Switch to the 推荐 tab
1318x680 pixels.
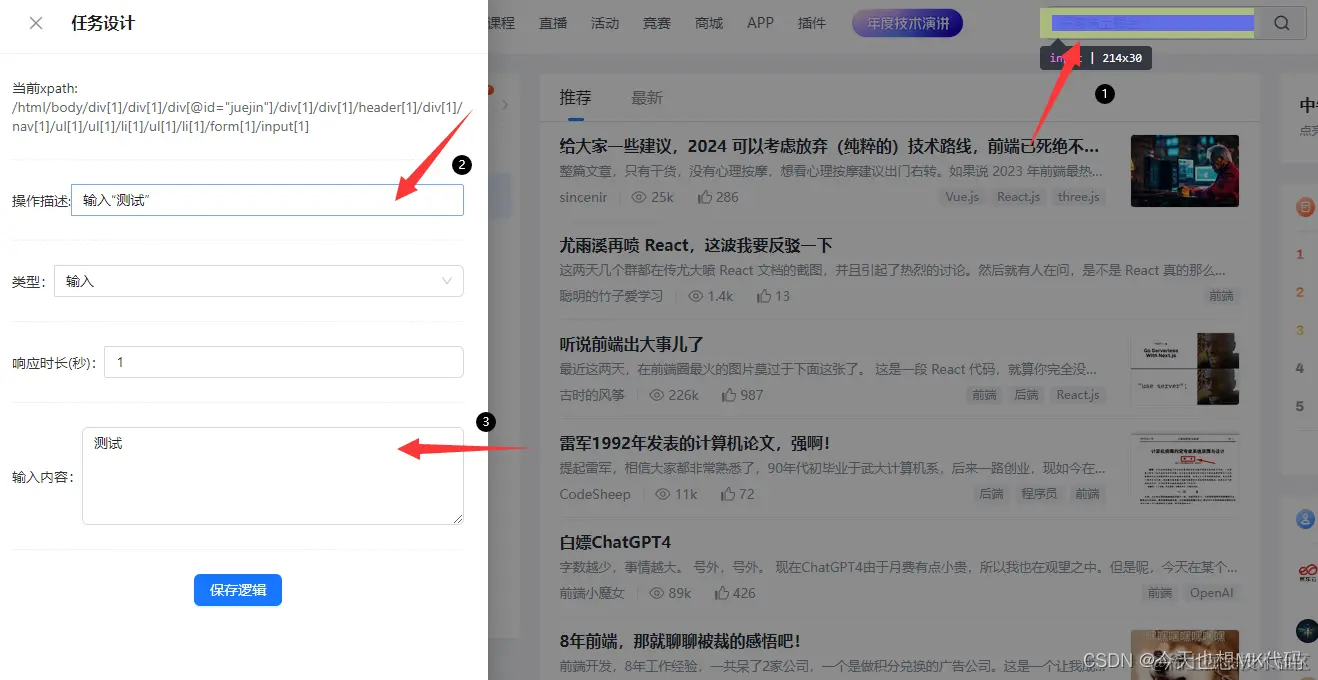(x=575, y=97)
